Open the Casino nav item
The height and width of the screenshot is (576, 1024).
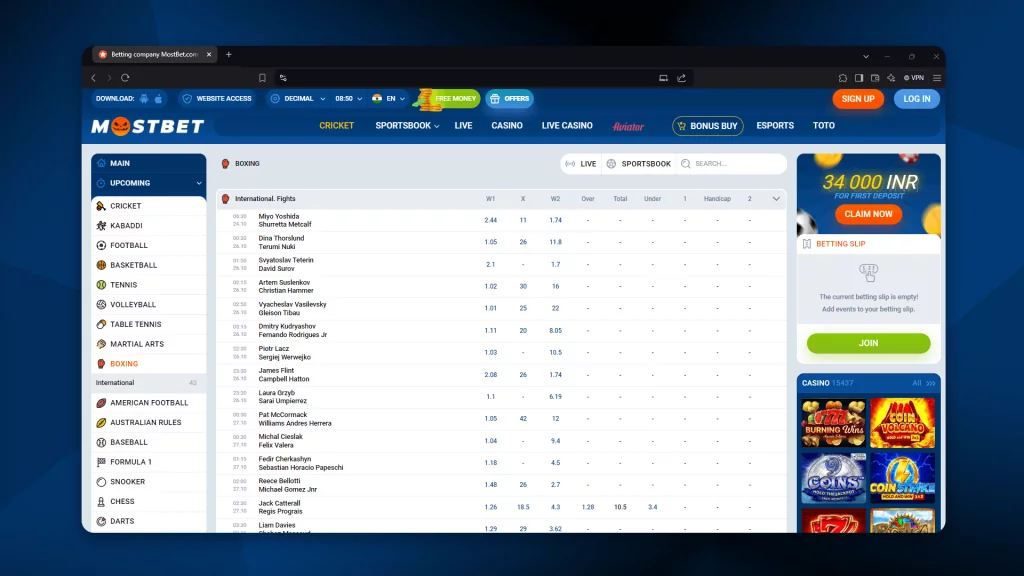click(x=507, y=125)
